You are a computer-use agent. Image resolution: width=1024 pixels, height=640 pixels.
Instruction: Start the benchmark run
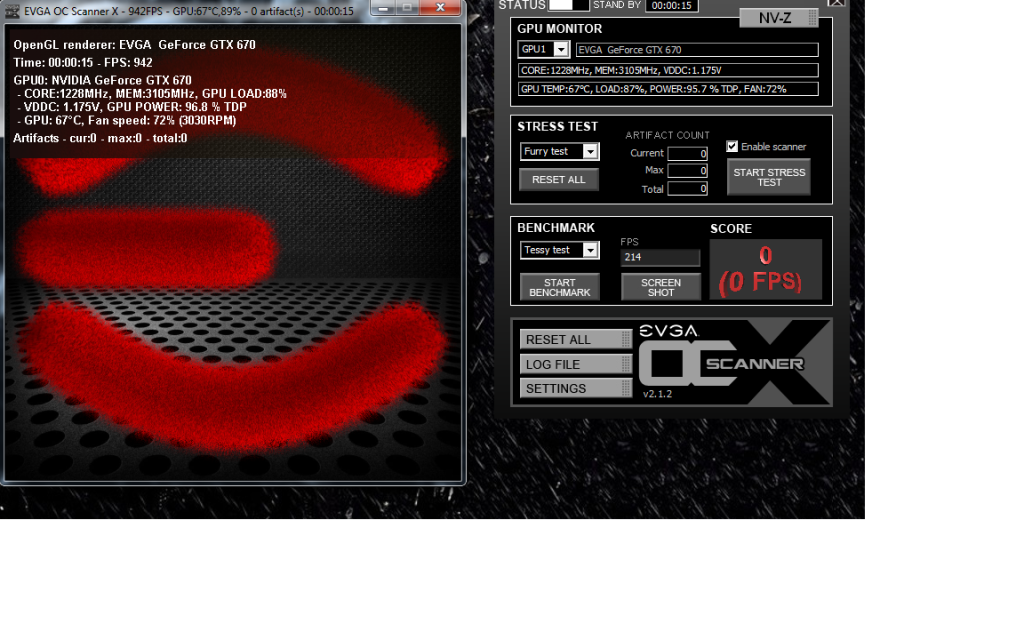pos(560,287)
